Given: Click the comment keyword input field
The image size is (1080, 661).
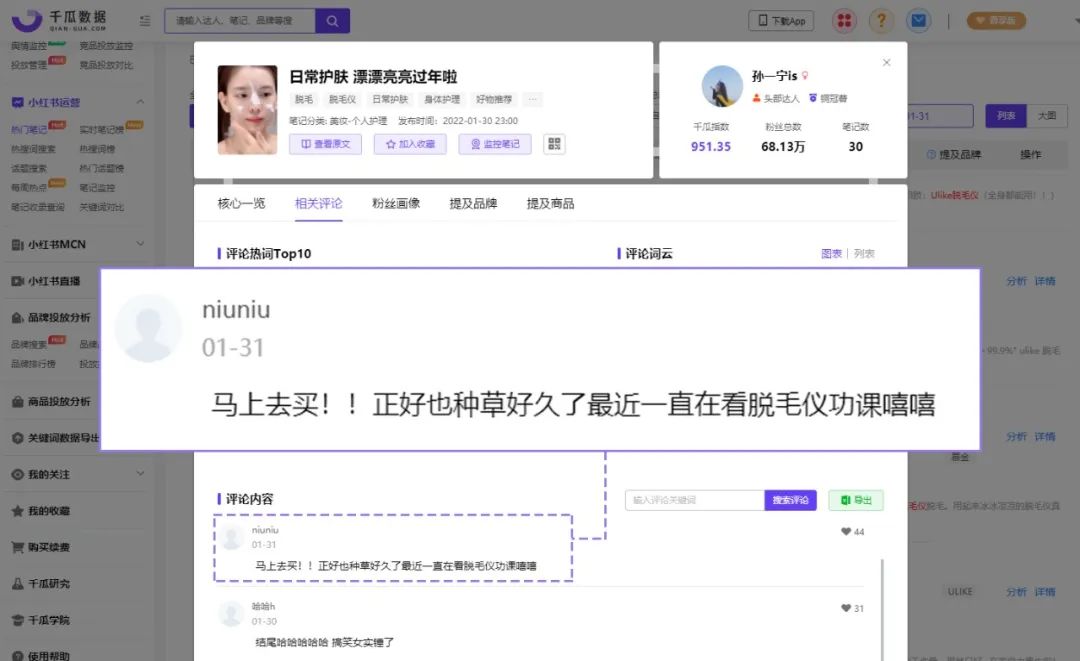Looking at the screenshot, I should tap(693, 499).
